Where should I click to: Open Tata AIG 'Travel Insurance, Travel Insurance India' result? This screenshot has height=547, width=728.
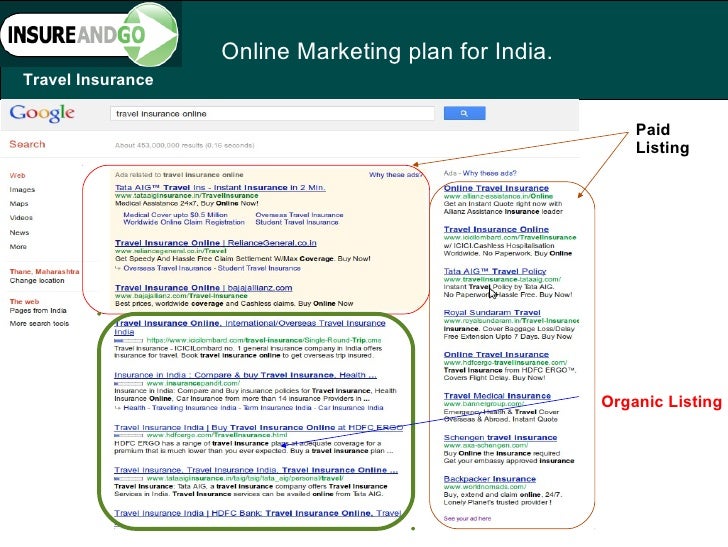coord(256,469)
